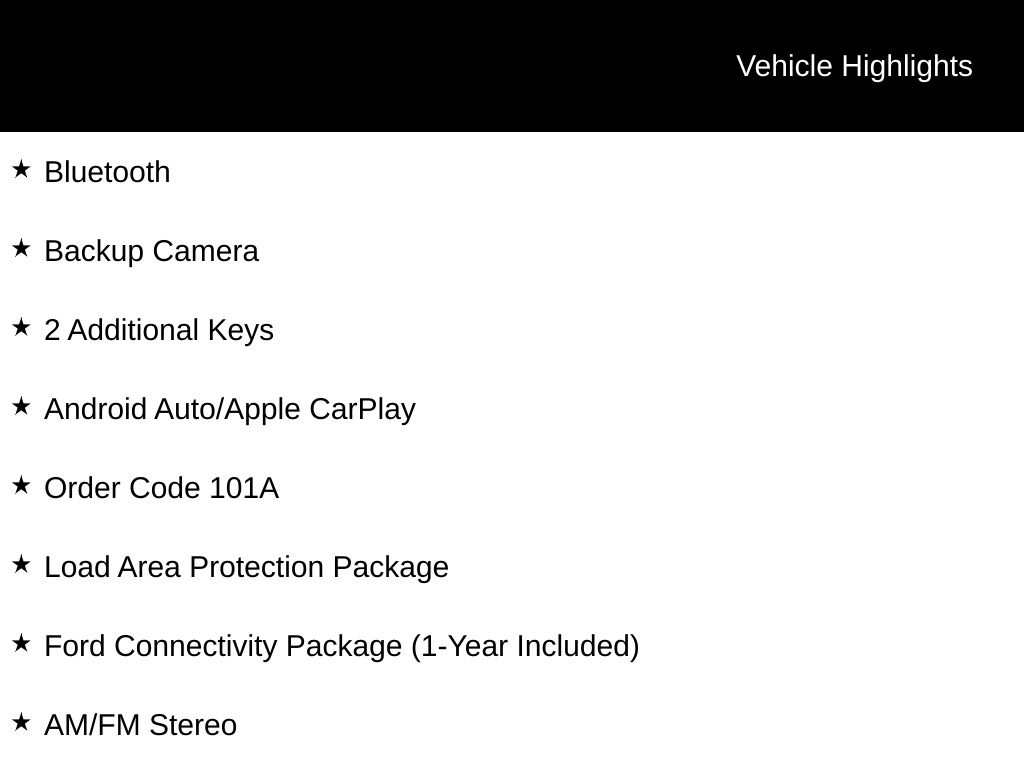Select the star next to 2 Additional Keys
1024x768 pixels.
point(22,327)
